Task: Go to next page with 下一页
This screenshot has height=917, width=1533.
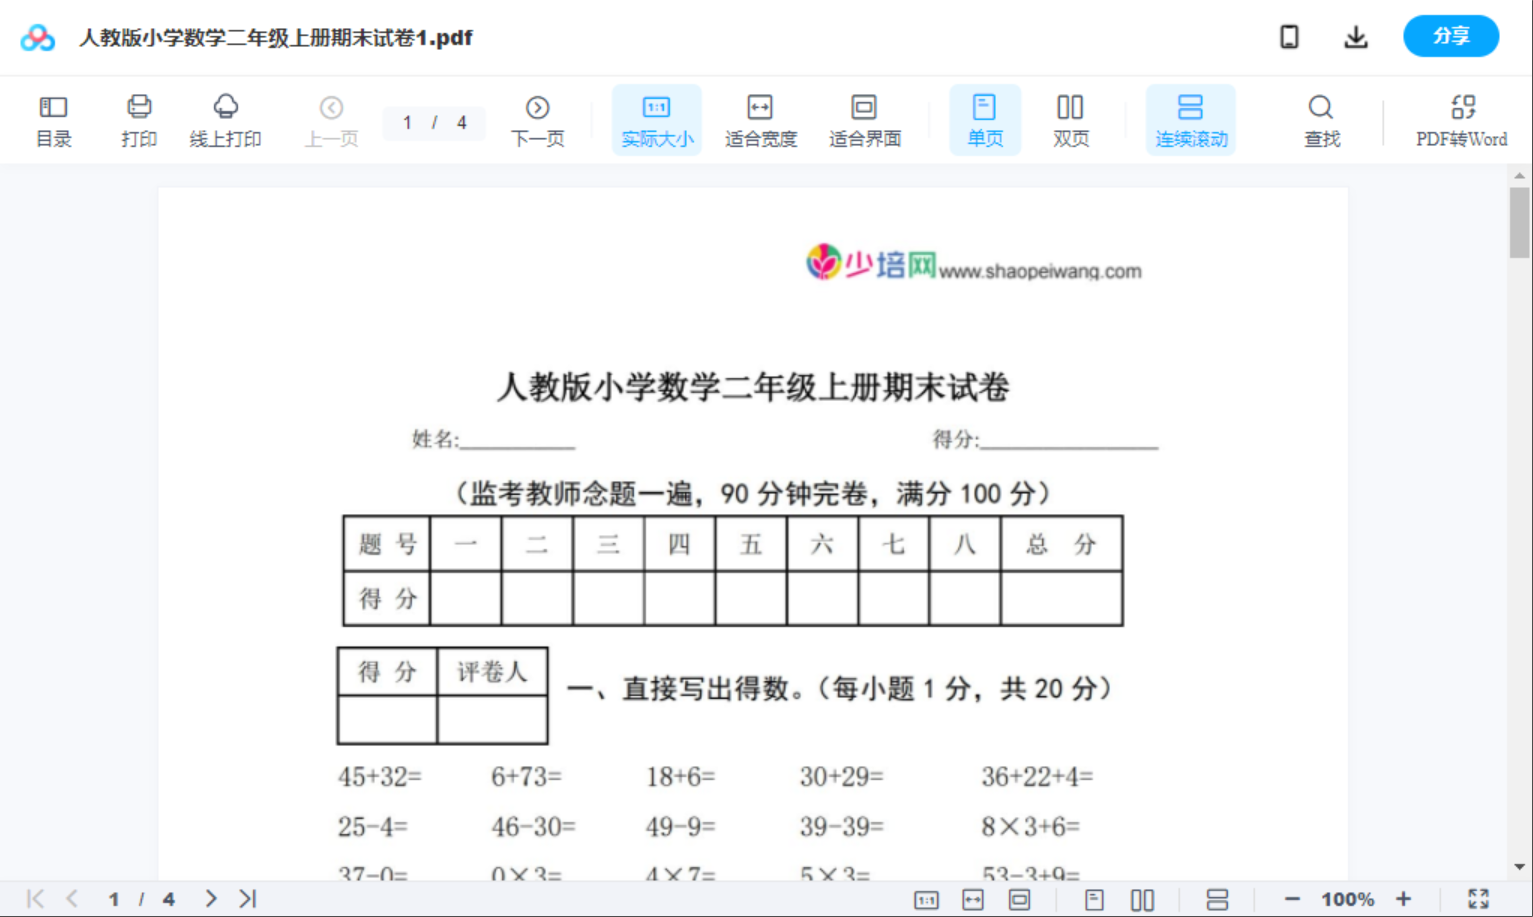Action: click(538, 118)
